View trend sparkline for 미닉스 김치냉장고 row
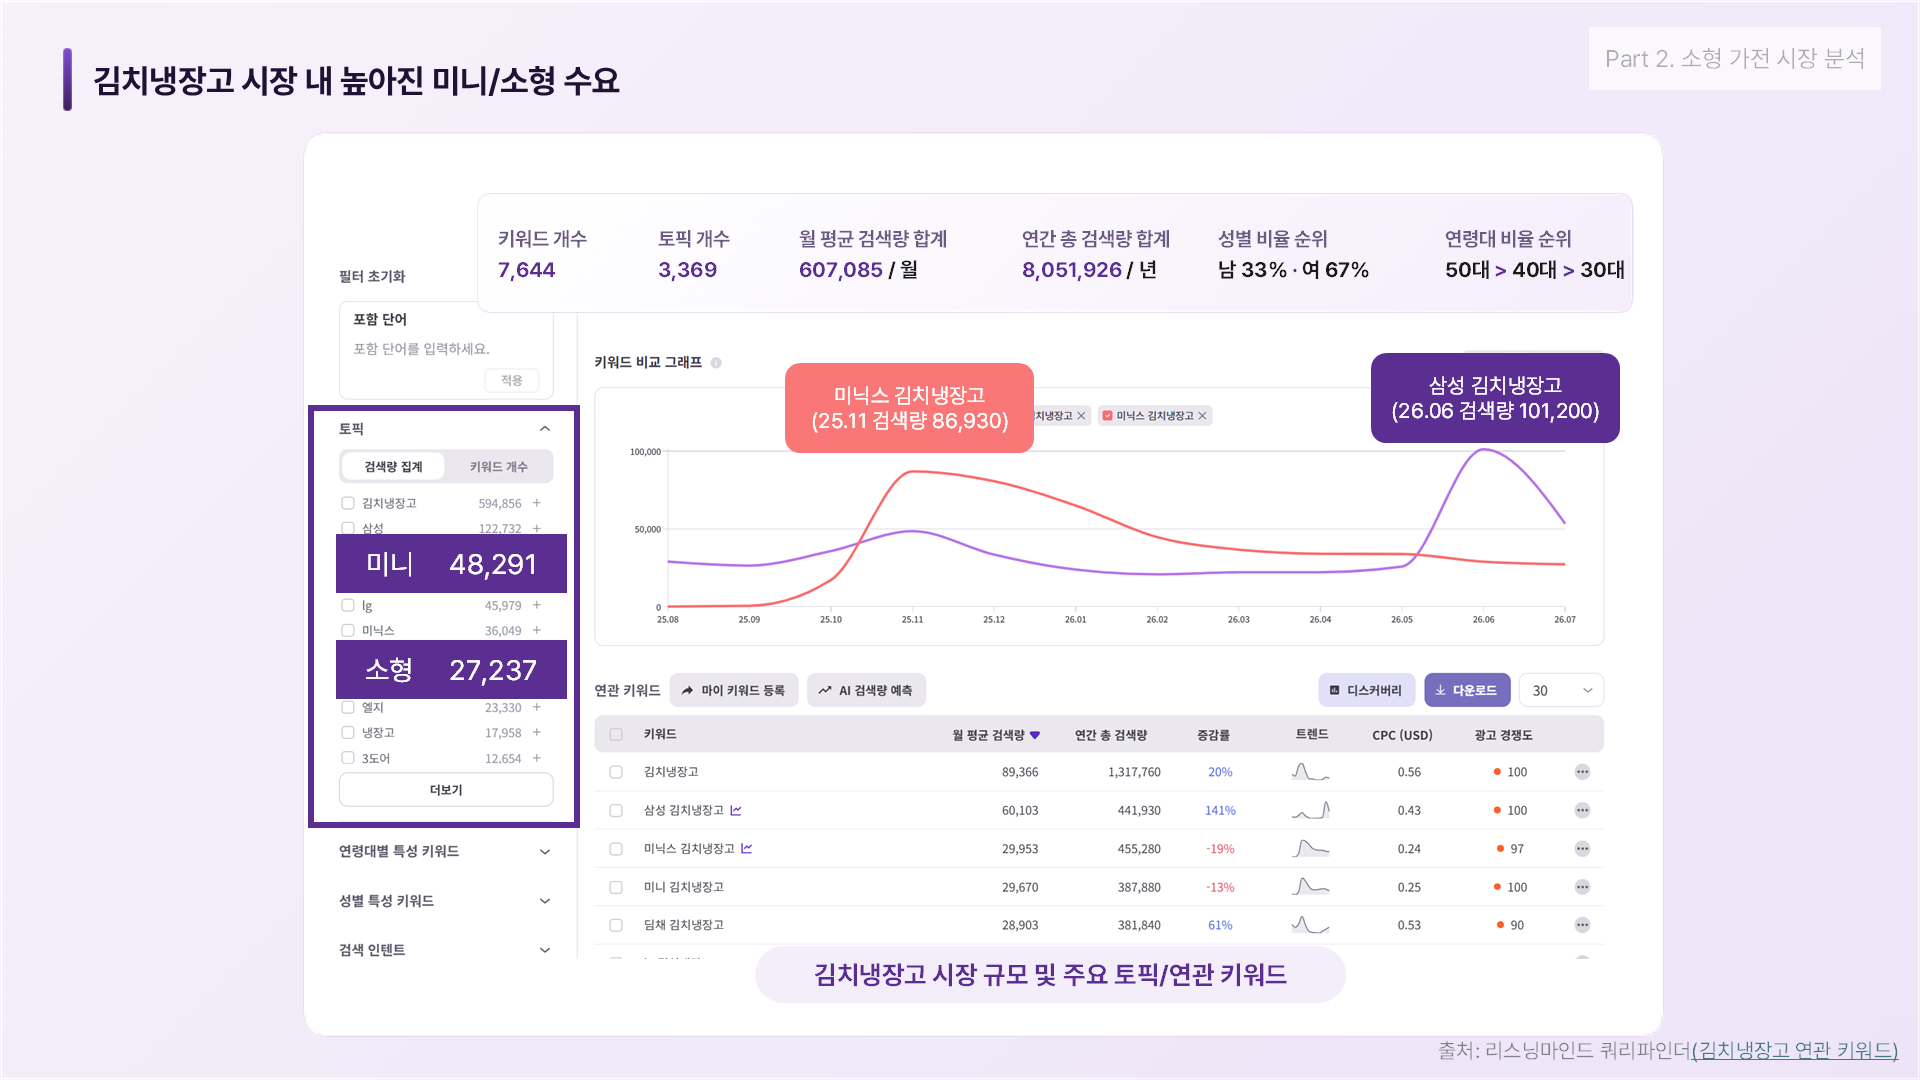 1310,848
